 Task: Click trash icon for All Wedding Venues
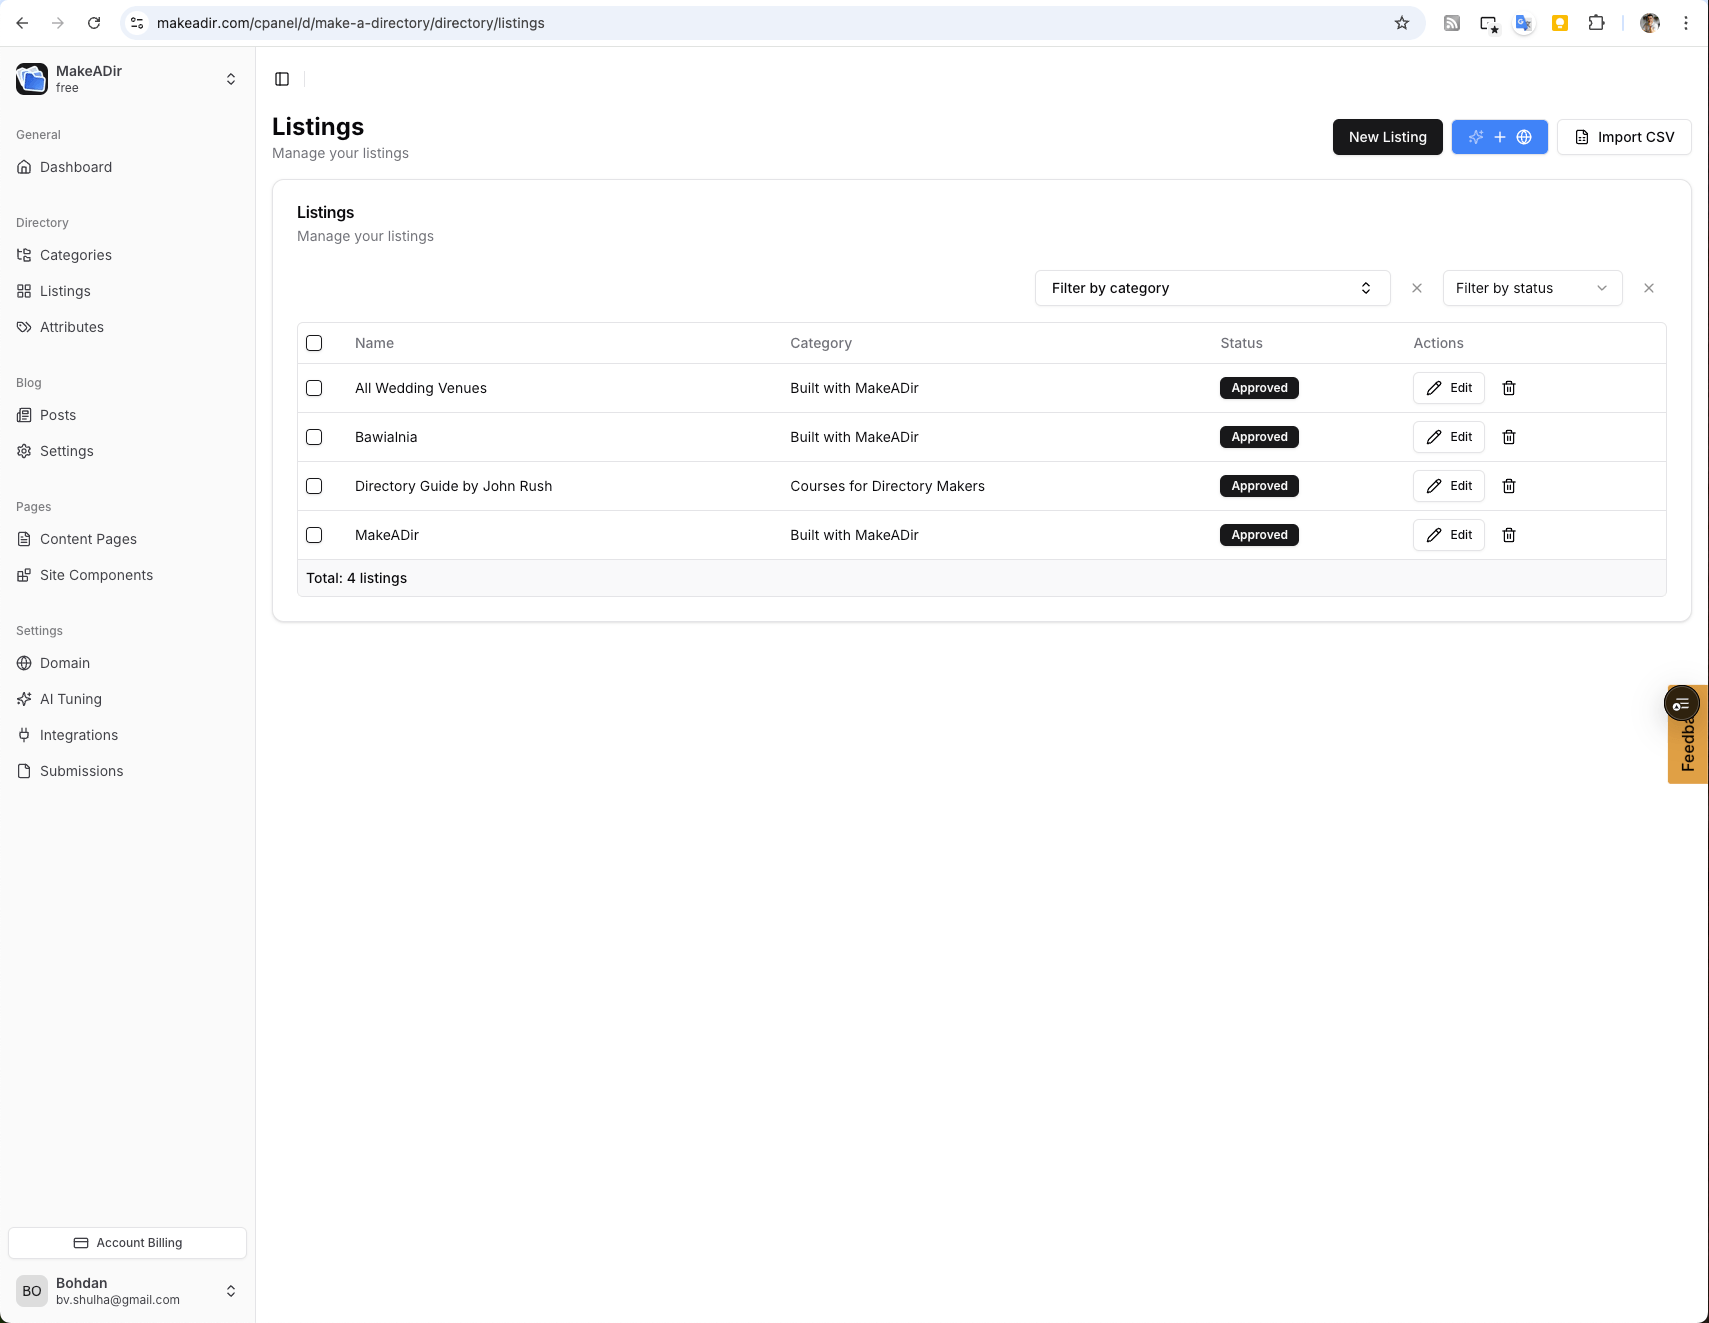(x=1509, y=388)
